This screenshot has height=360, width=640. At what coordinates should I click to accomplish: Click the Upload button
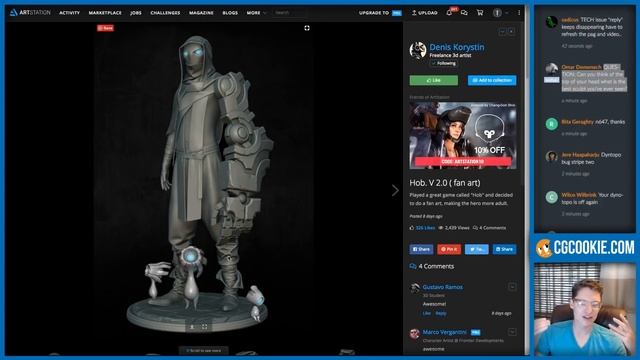tap(424, 13)
